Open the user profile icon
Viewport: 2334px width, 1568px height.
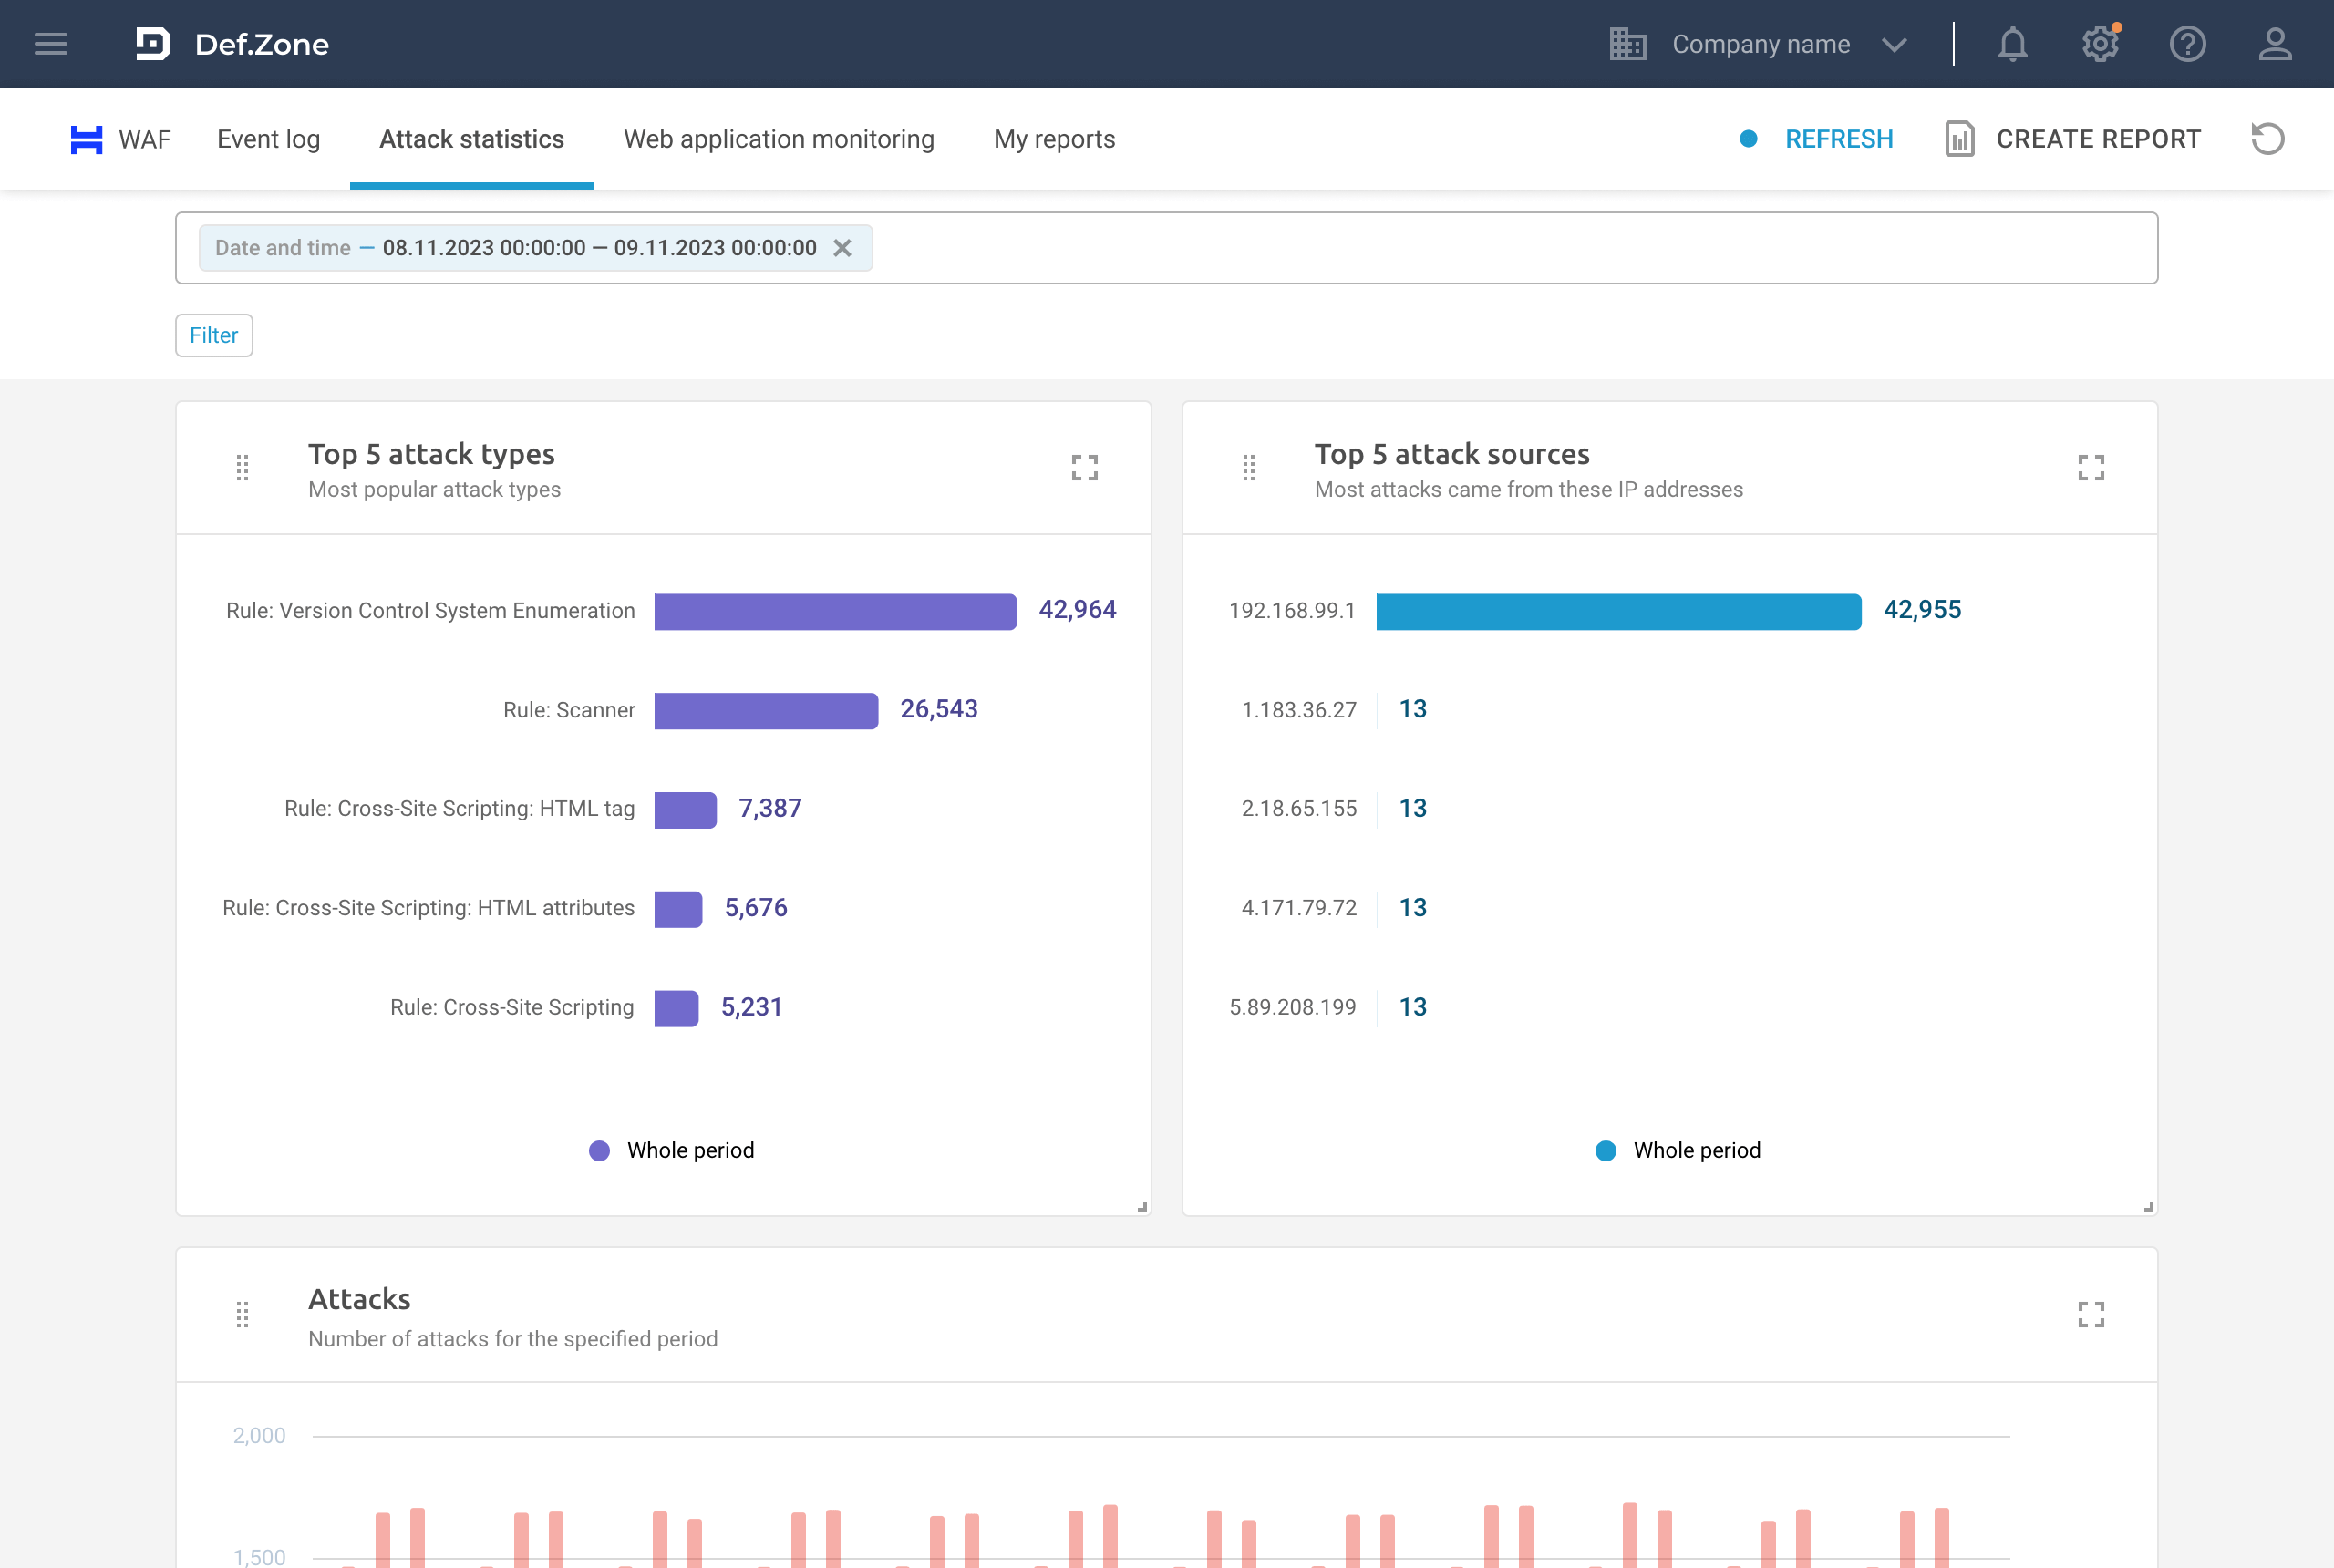point(2275,44)
